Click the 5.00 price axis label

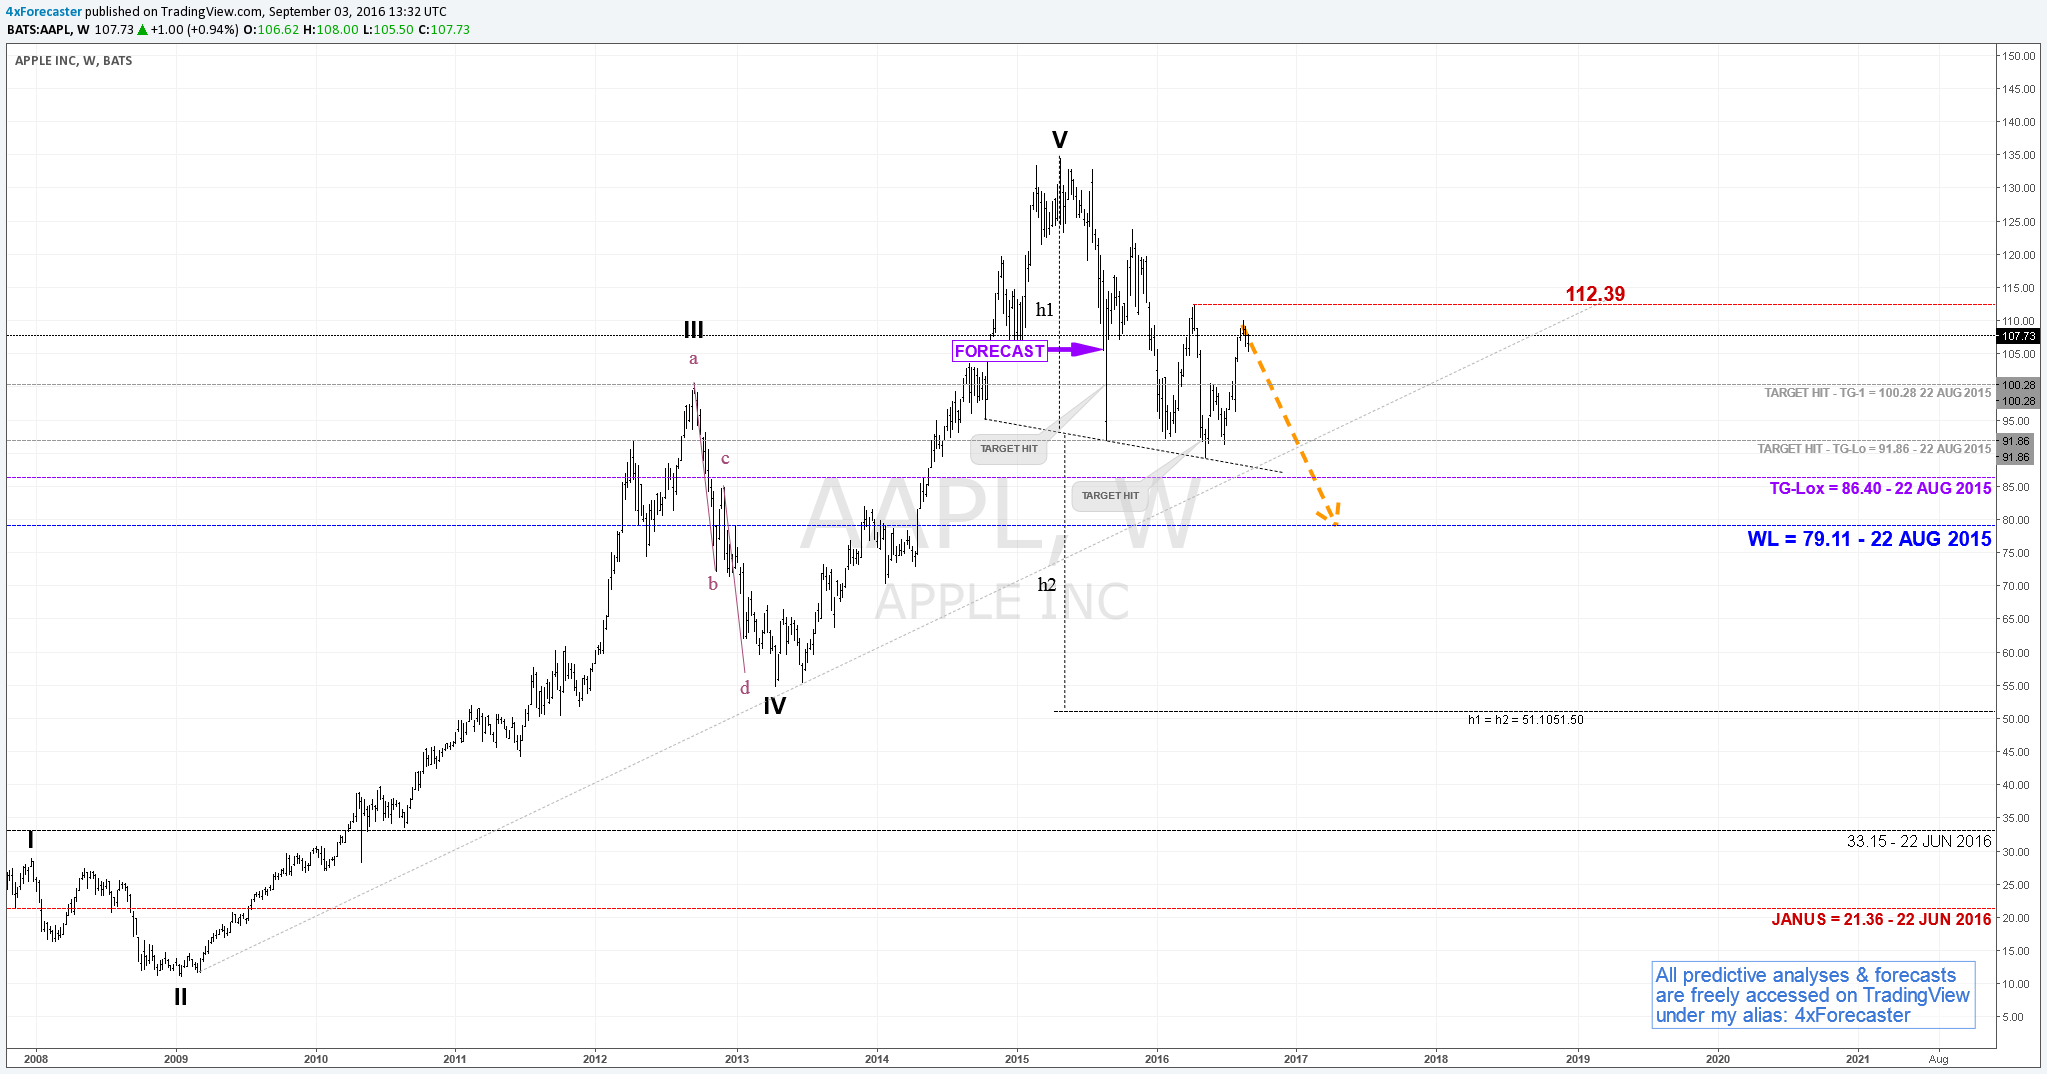2013,1017
